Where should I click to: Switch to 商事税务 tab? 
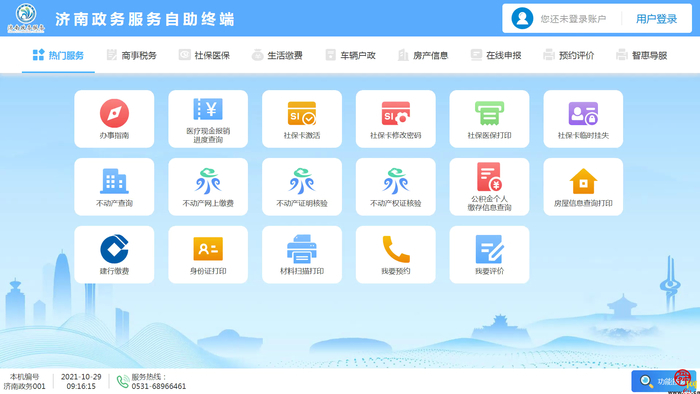(132, 55)
